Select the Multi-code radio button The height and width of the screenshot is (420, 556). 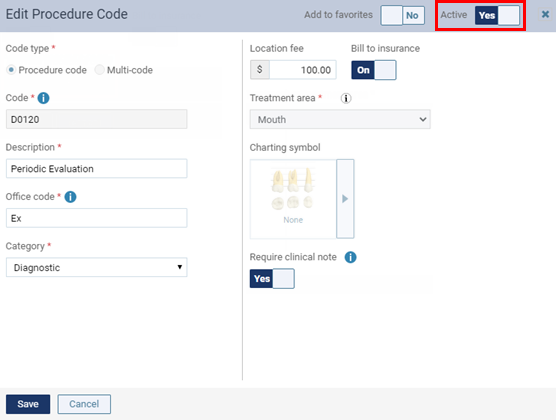pyautogui.click(x=100, y=70)
